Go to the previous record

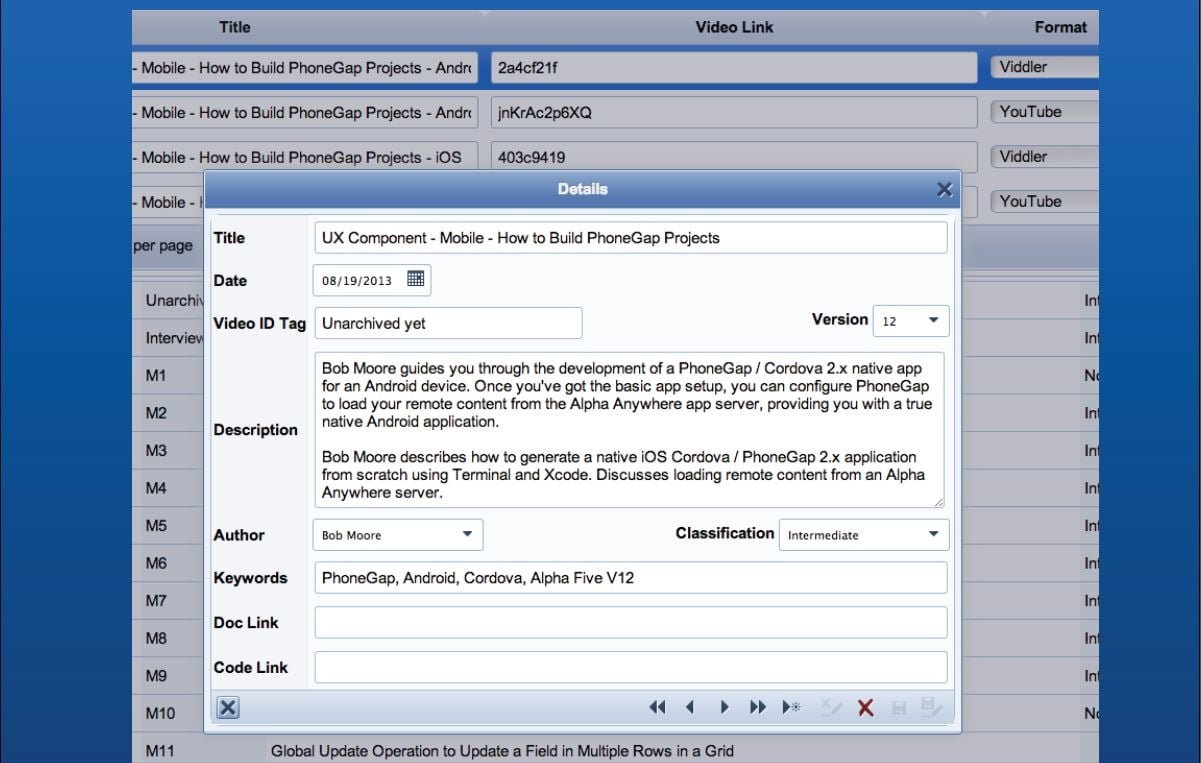click(690, 708)
